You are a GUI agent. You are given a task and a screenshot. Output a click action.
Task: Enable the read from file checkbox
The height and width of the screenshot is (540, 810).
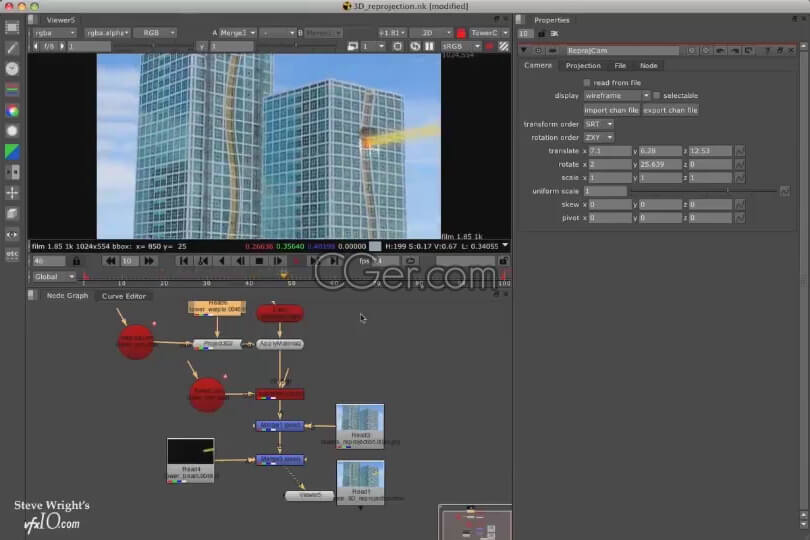(587, 83)
